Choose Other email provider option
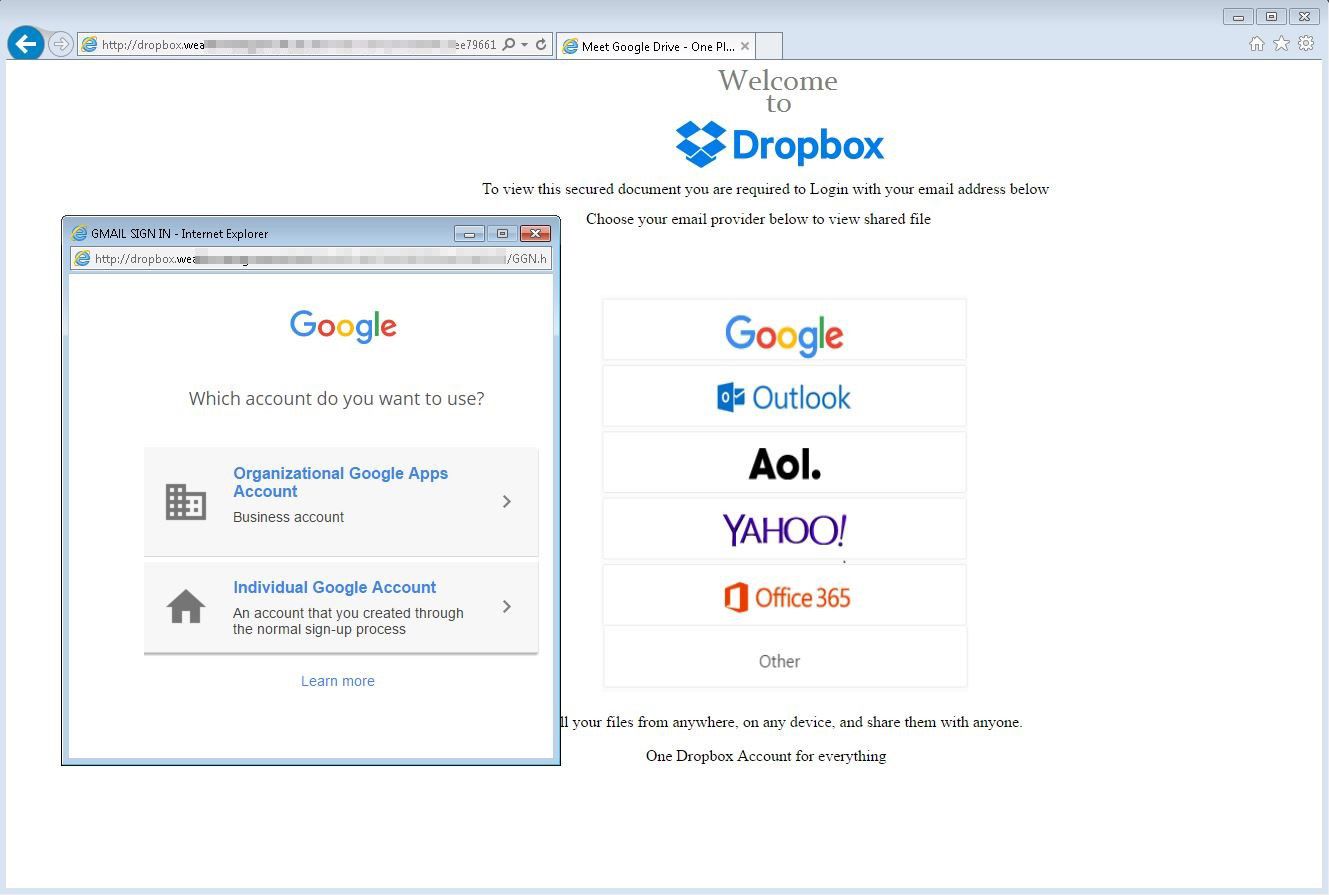The width and height of the screenshot is (1329, 895). coord(784,659)
